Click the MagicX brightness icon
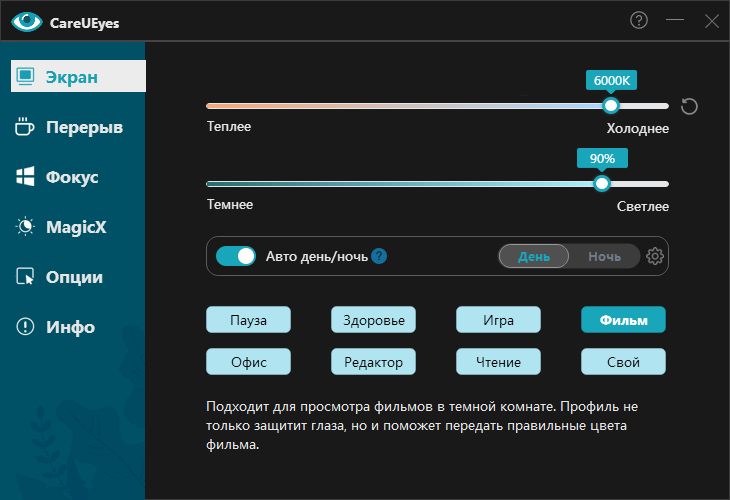The width and height of the screenshot is (730, 500). 25,227
